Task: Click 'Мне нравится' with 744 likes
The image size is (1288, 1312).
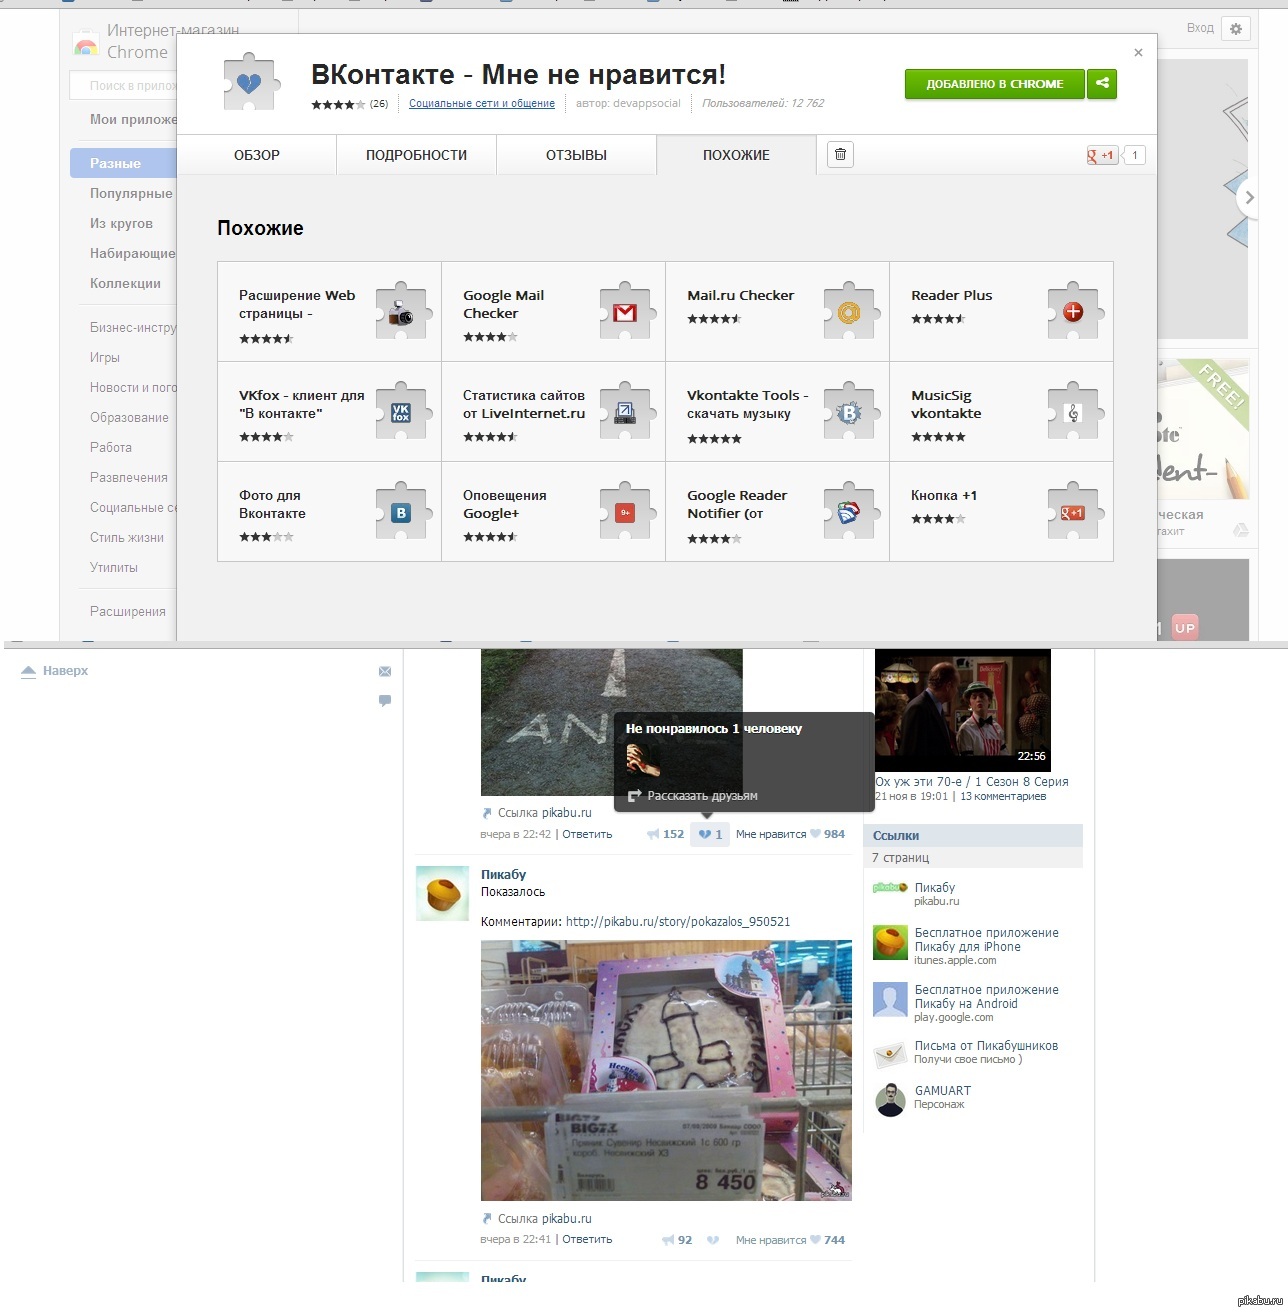Action: click(790, 1240)
